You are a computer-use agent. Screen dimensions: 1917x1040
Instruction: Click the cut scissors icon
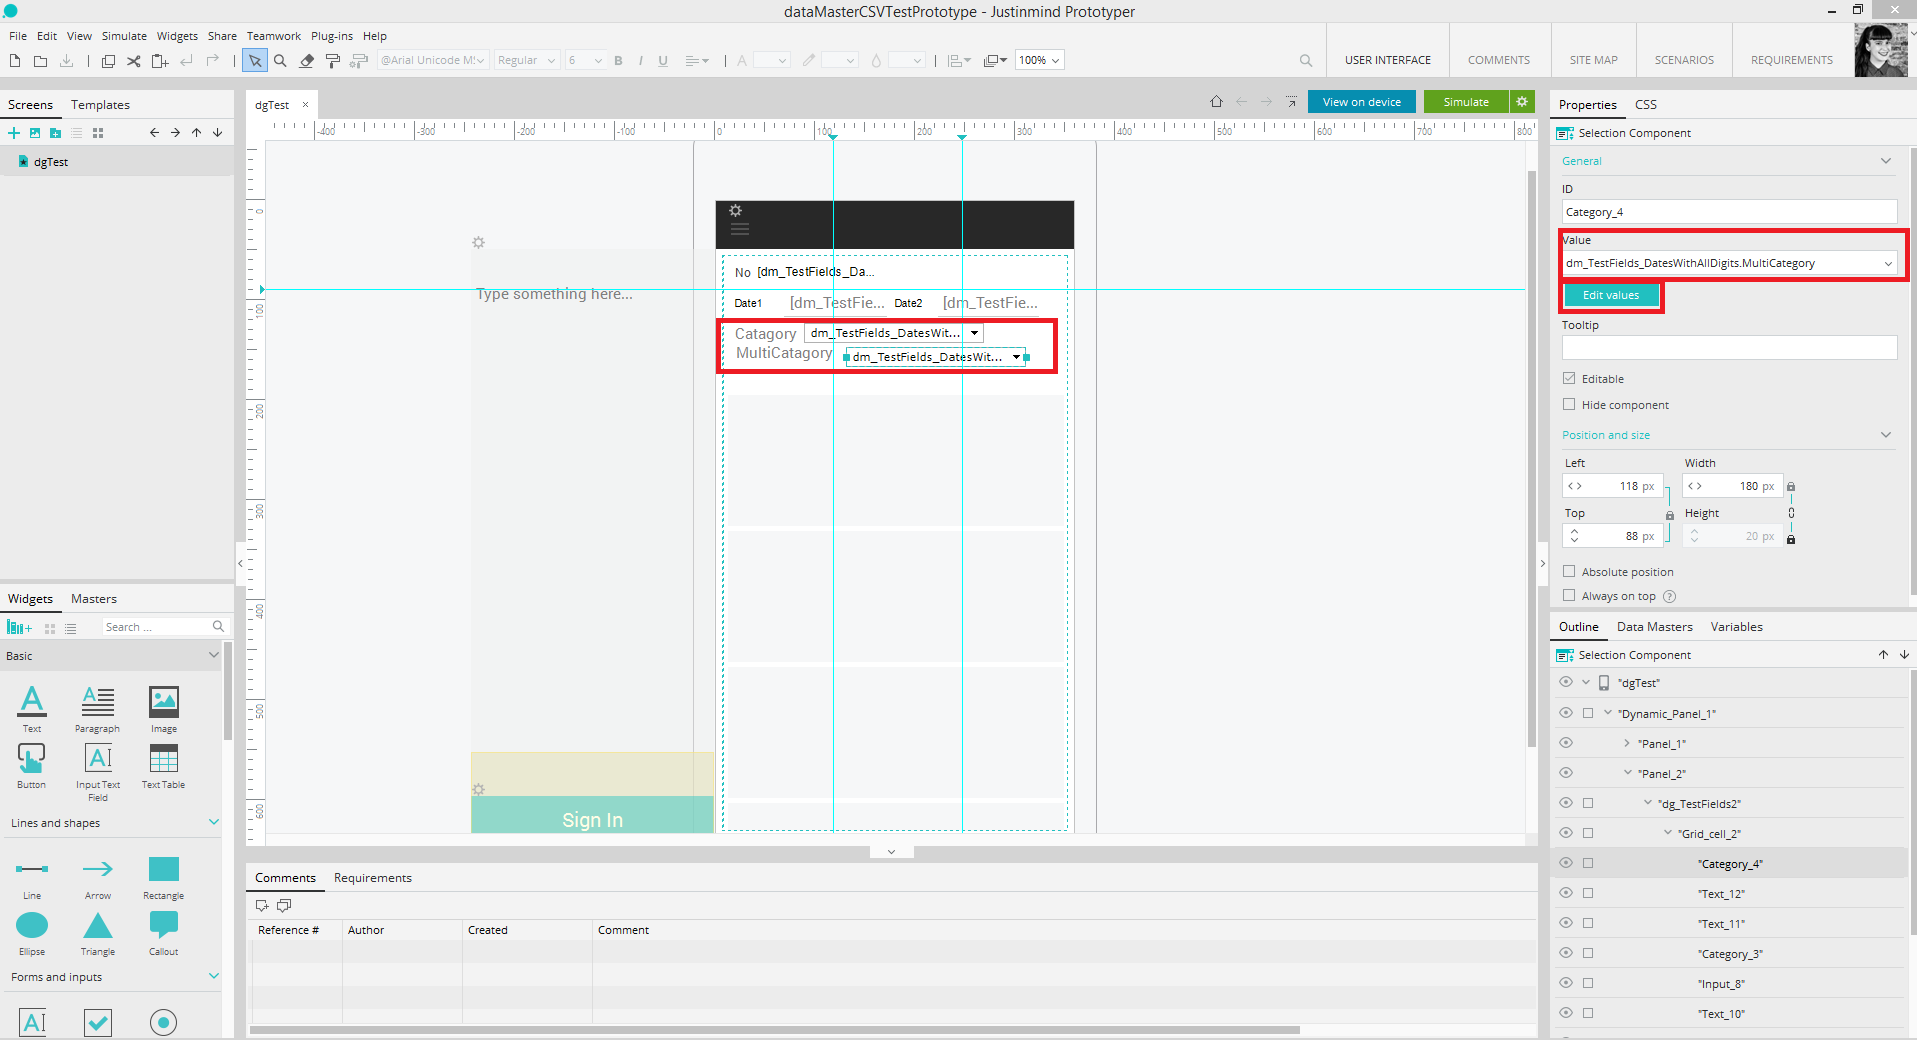point(133,61)
